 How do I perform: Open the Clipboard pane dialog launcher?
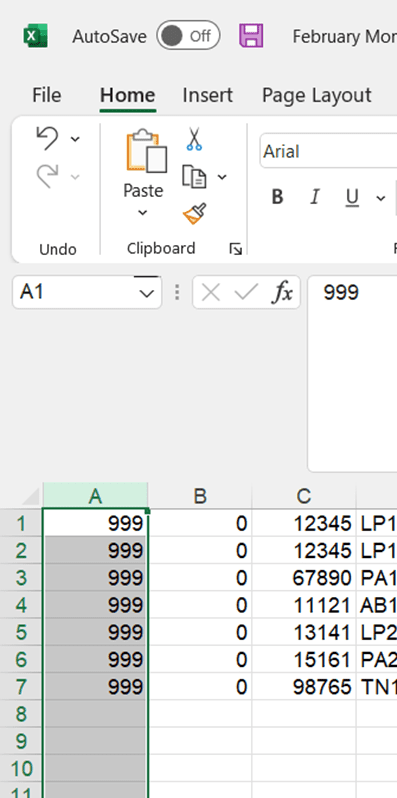[x=235, y=249]
